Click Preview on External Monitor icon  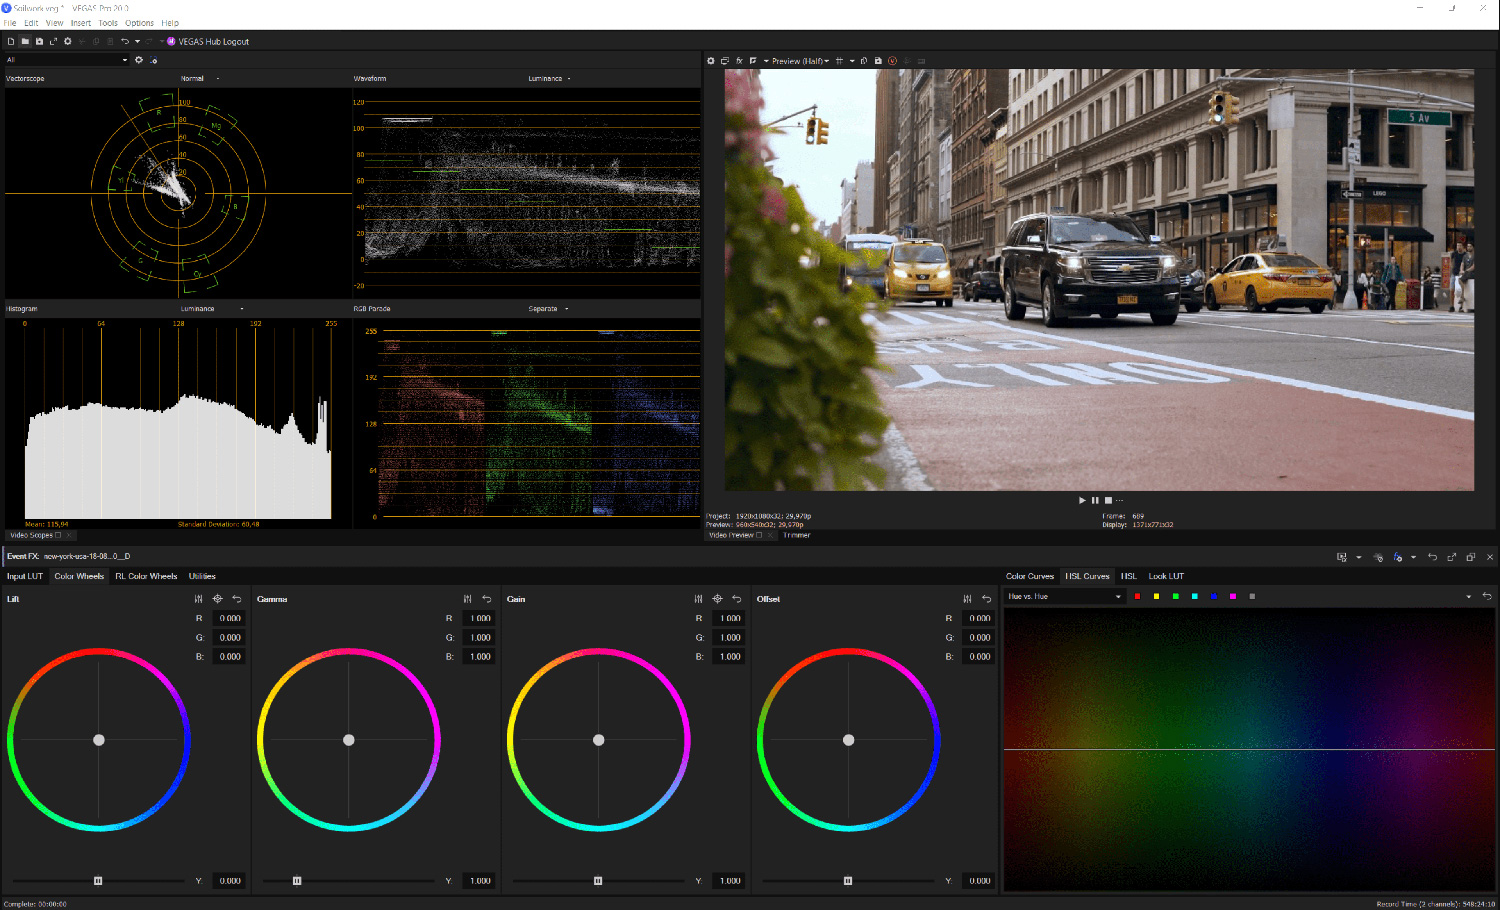[x=725, y=61]
